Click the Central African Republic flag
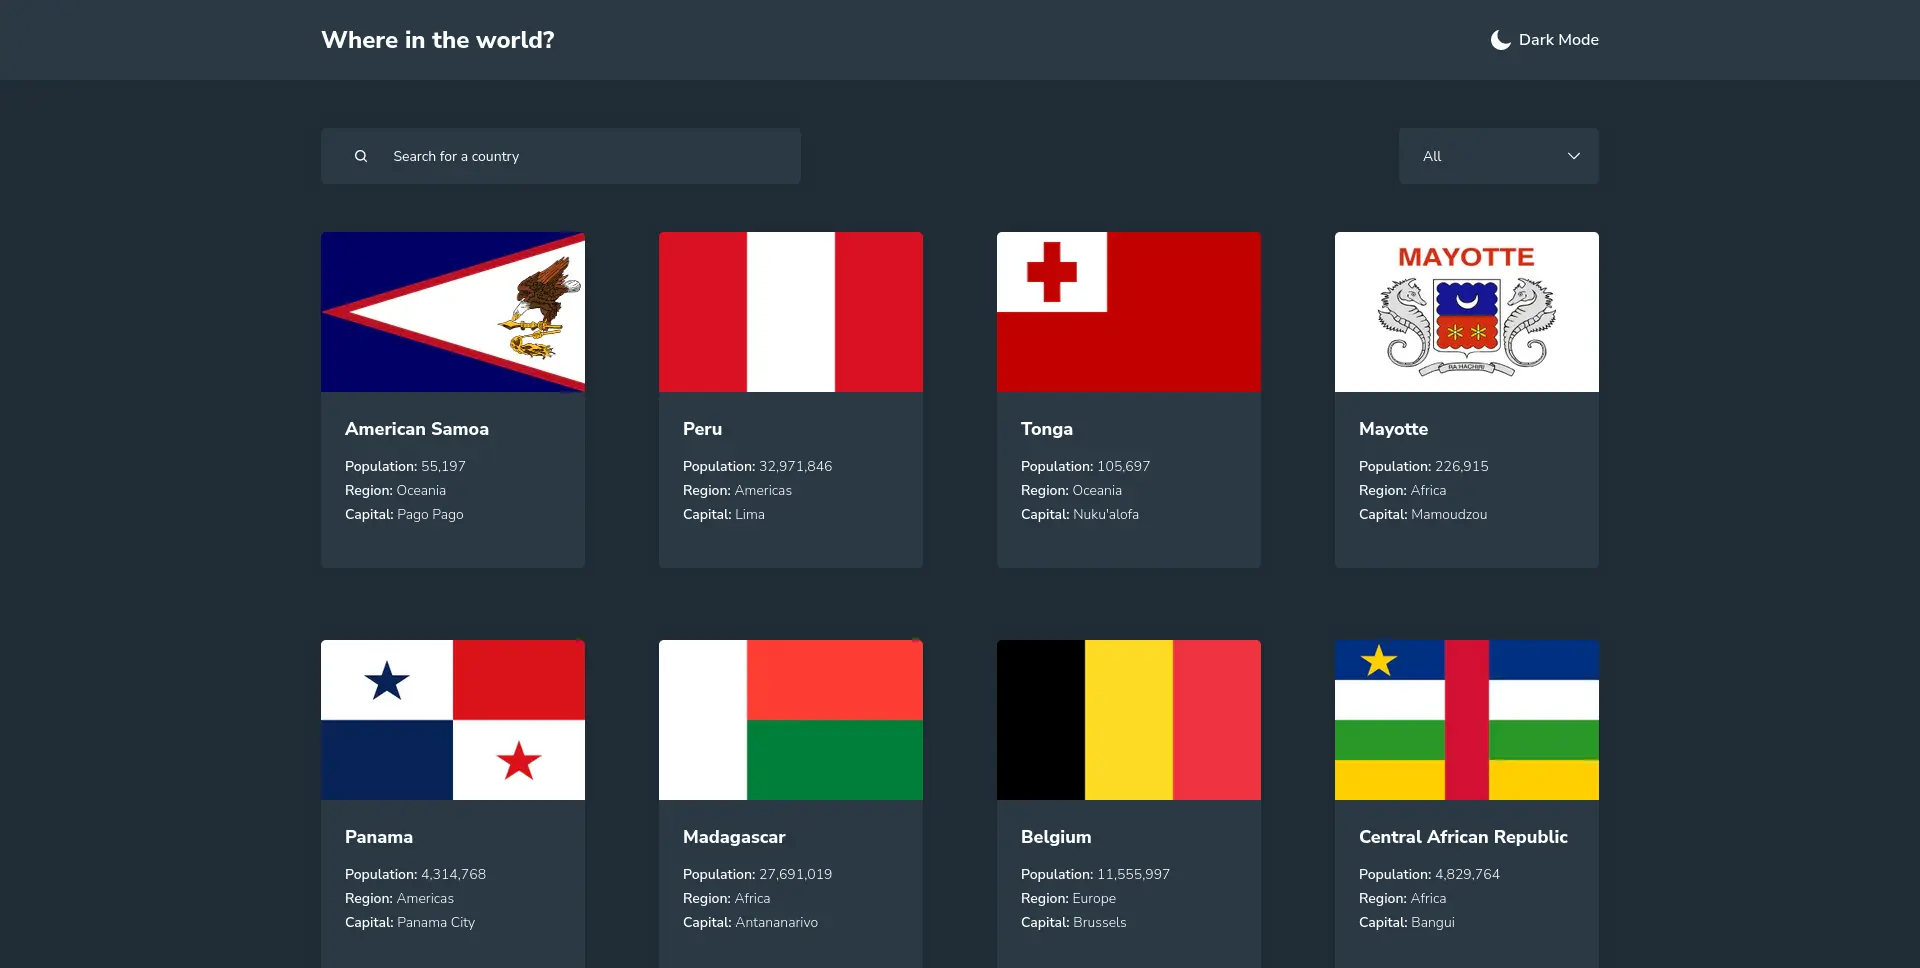 [x=1466, y=719]
